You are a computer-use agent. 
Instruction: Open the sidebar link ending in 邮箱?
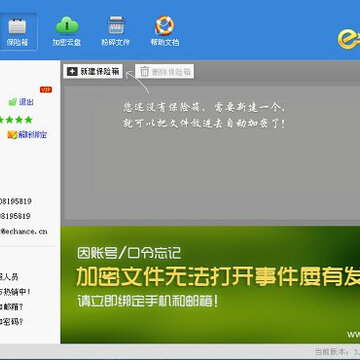pyautogui.click(x=12, y=307)
